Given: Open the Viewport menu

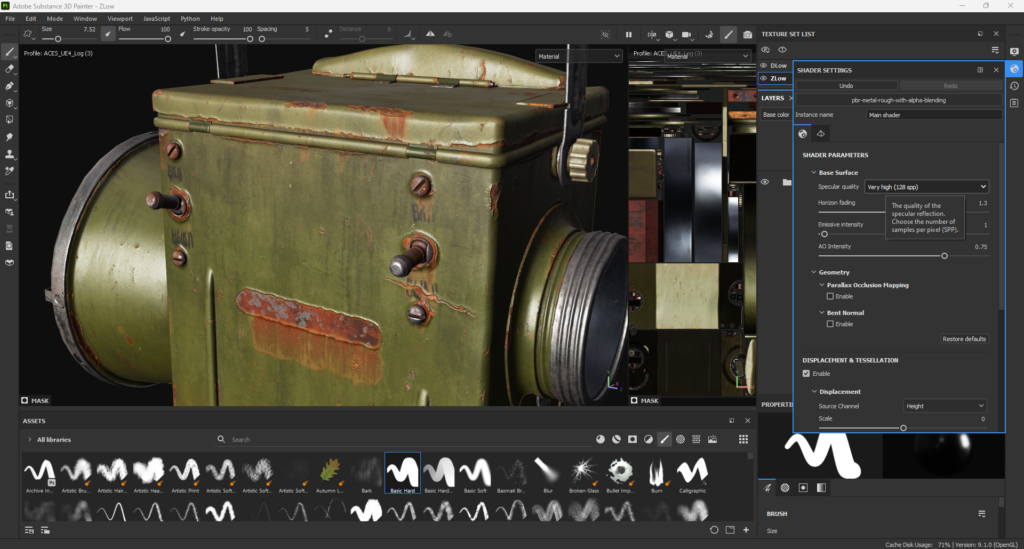Looking at the screenshot, I should coord(119,18).
